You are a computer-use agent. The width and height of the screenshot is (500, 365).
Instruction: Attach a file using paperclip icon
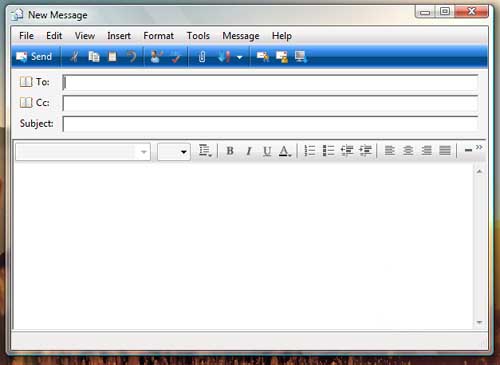[202, 57]
